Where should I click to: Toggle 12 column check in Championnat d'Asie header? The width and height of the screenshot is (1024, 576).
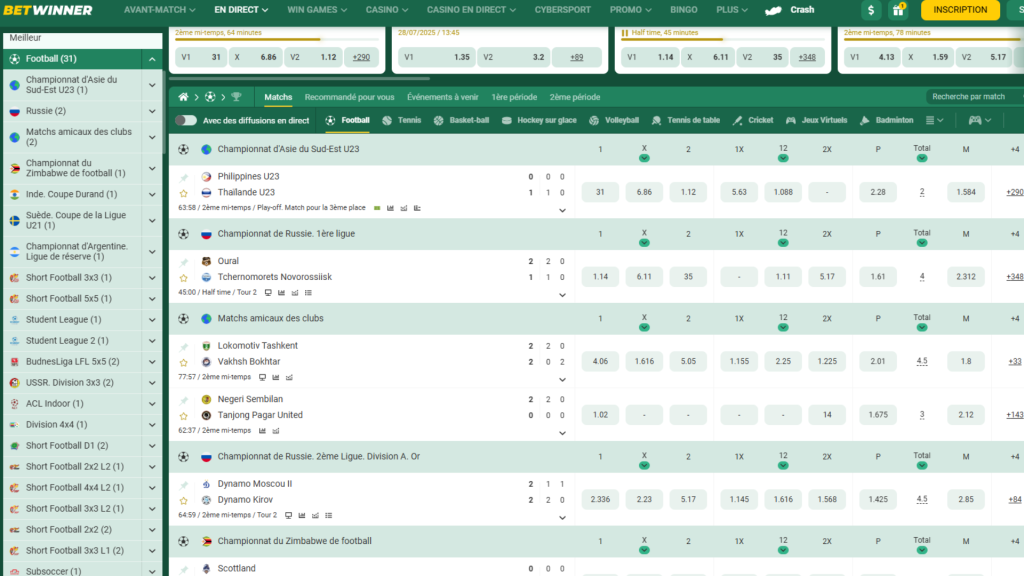783,158
